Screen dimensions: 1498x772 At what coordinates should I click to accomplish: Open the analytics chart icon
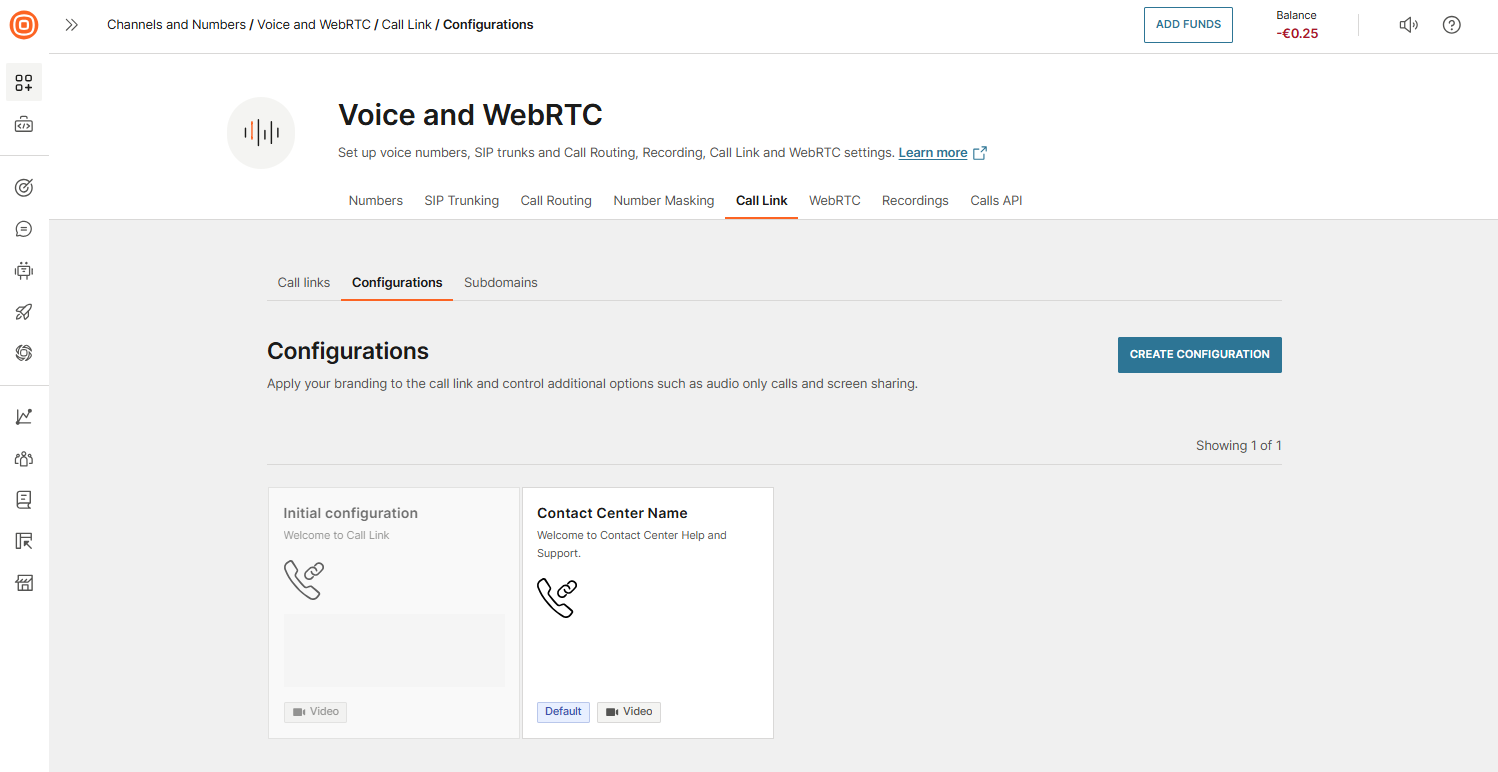[x=24, y=416]
